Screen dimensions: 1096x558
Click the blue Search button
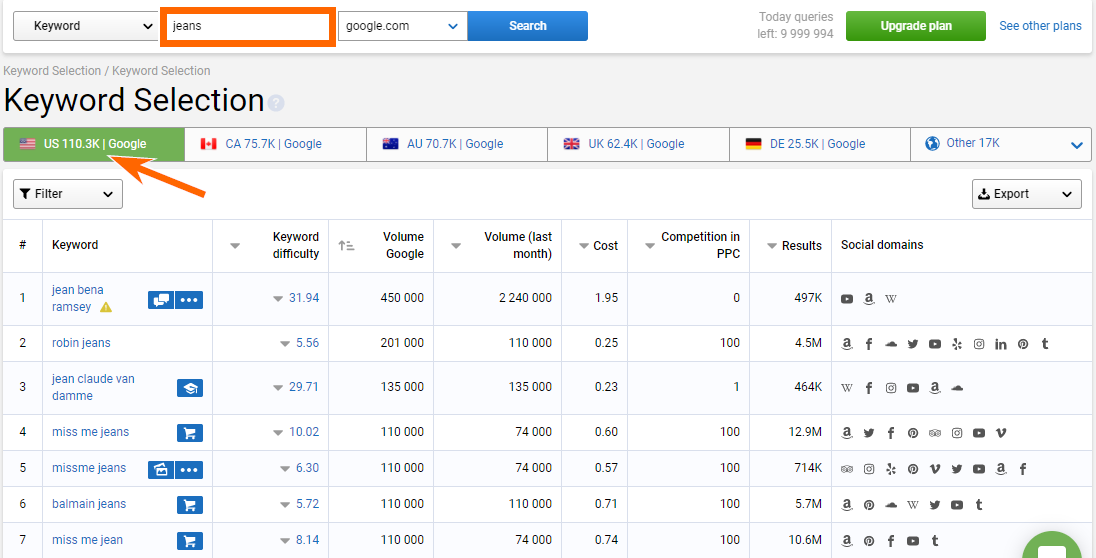tap(528, 26)
